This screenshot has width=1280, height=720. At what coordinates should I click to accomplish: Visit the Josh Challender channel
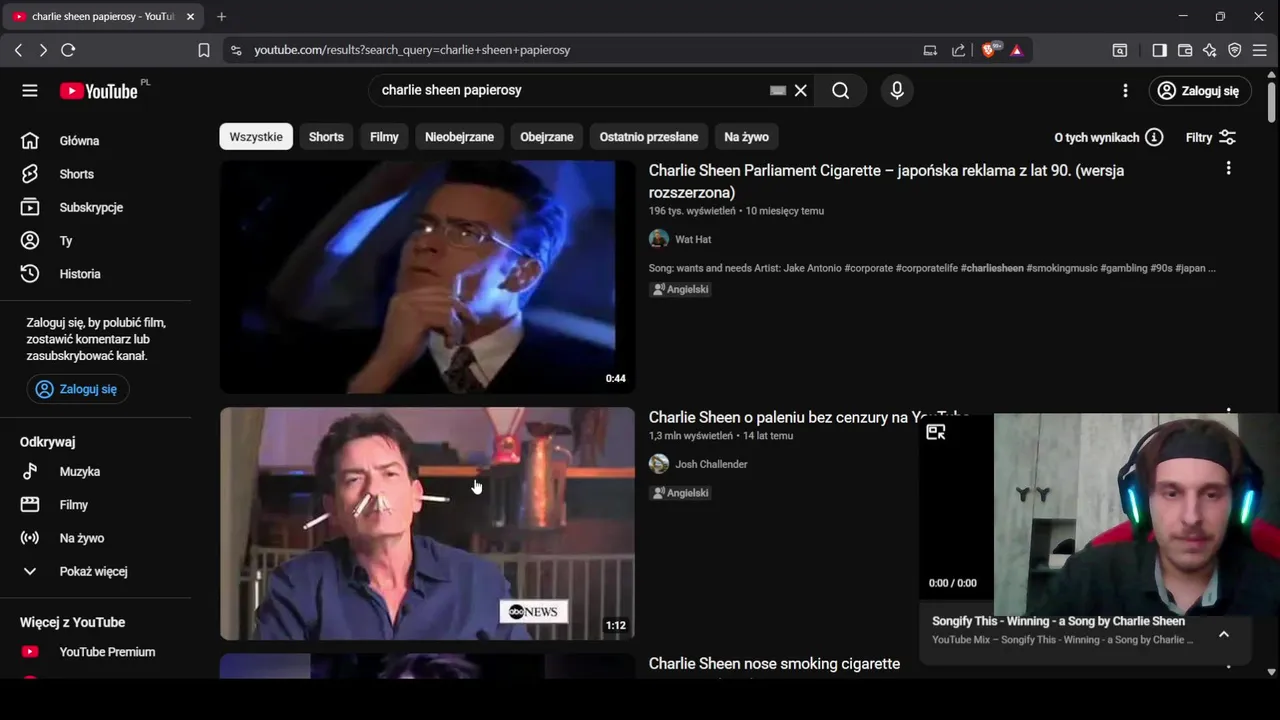[x=711, y=464]
